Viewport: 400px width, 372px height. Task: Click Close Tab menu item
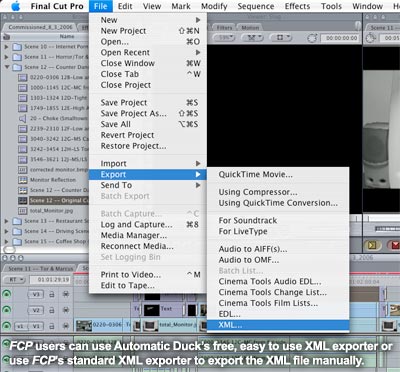click(x=148, y=74)
